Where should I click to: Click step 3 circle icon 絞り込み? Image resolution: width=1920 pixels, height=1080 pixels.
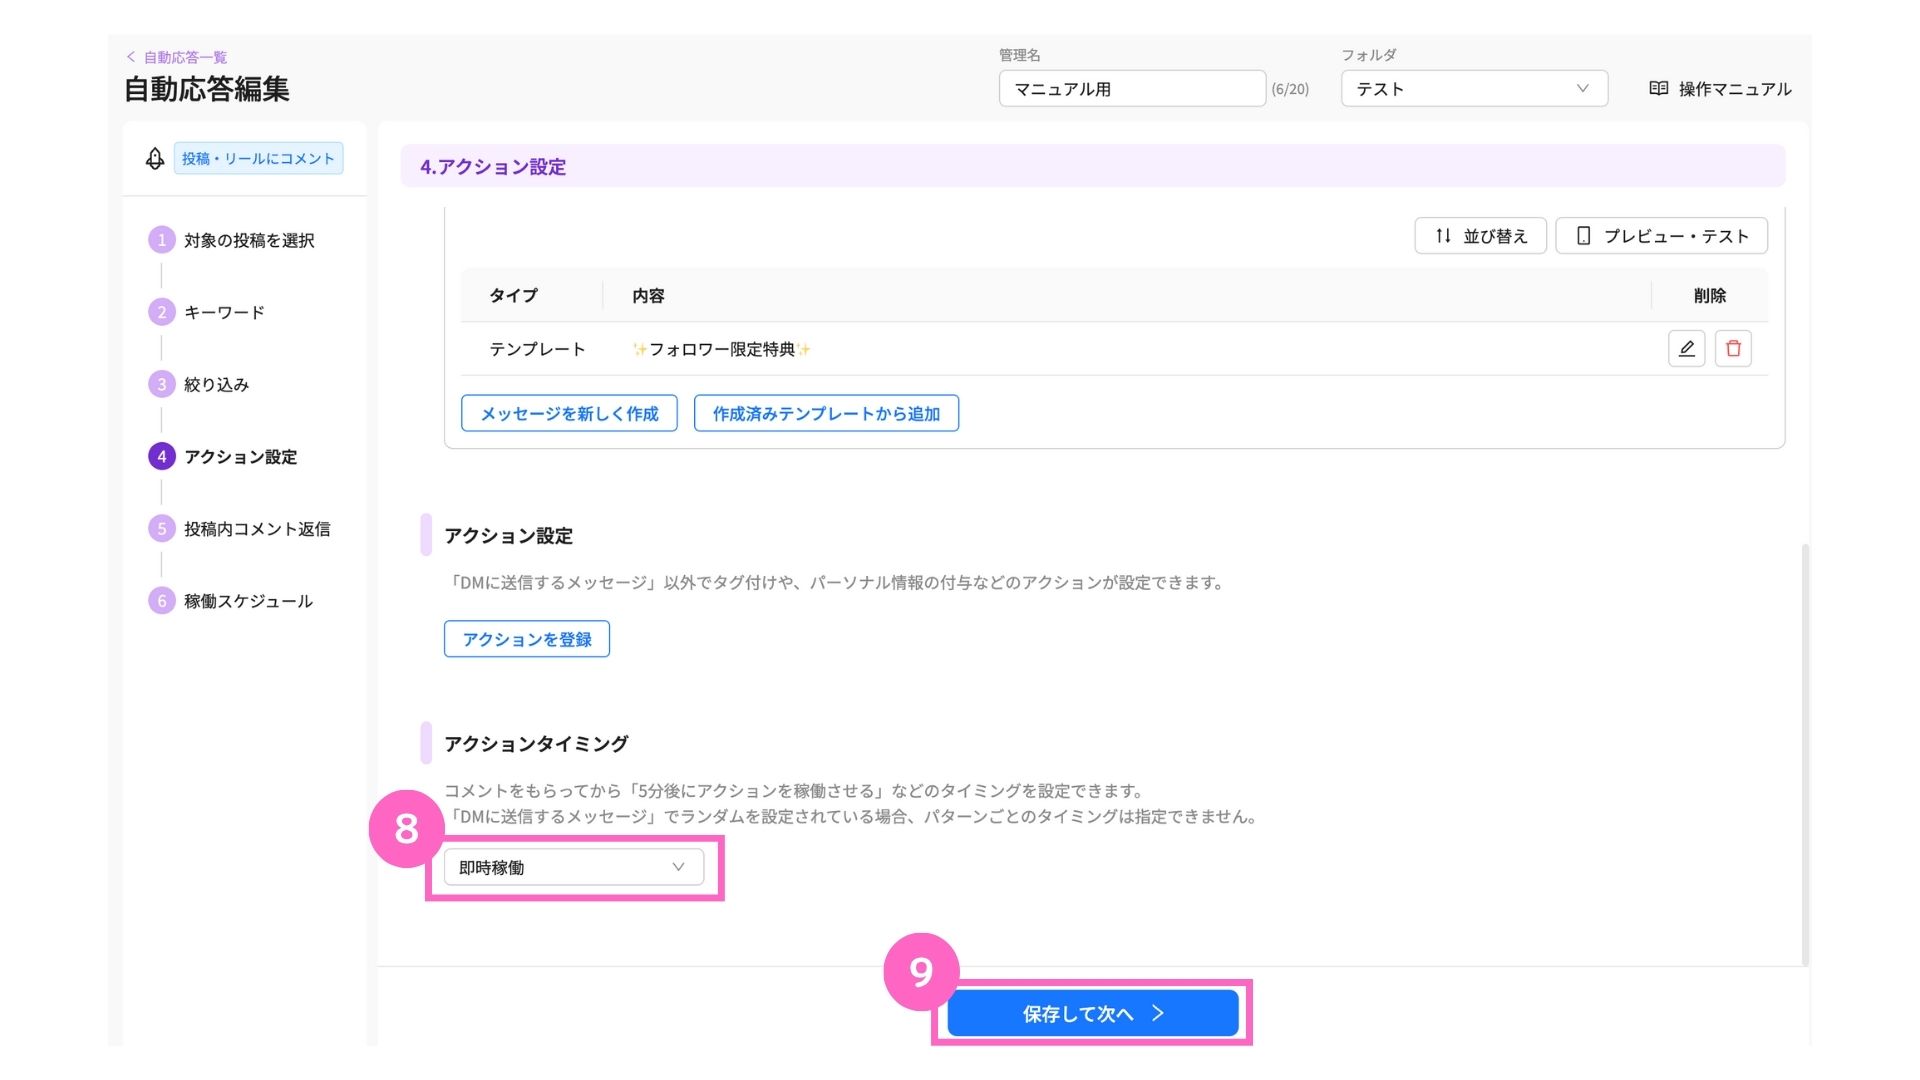pyautogui.click(x=161, y=384)
